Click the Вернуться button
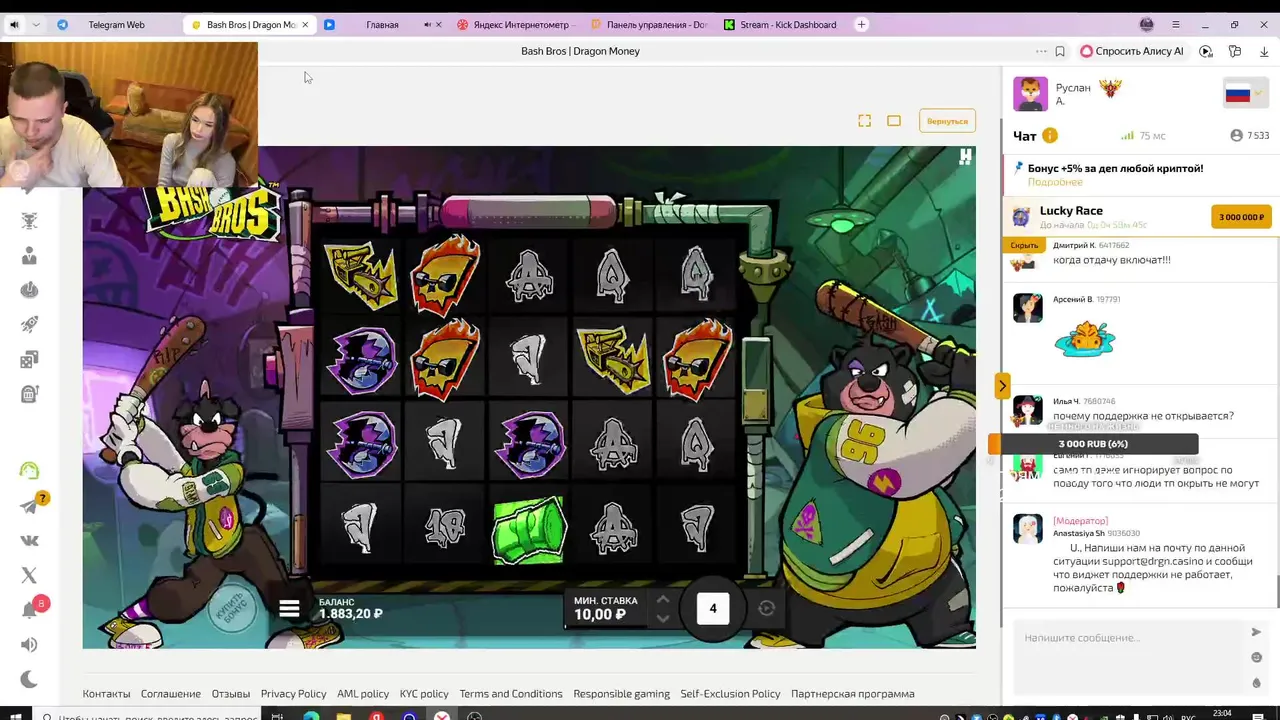Image resolution: width=1280 pixels, height=720 pixels. tap(947, 121)
